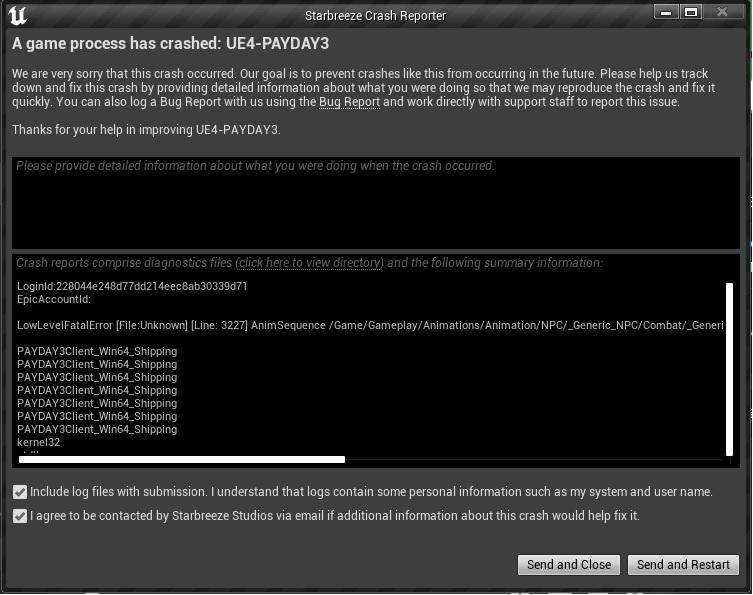This screenshot has width=753, height=595.
Task: Click the crash summary vertical scrollbar
Action: click(729, 368)
